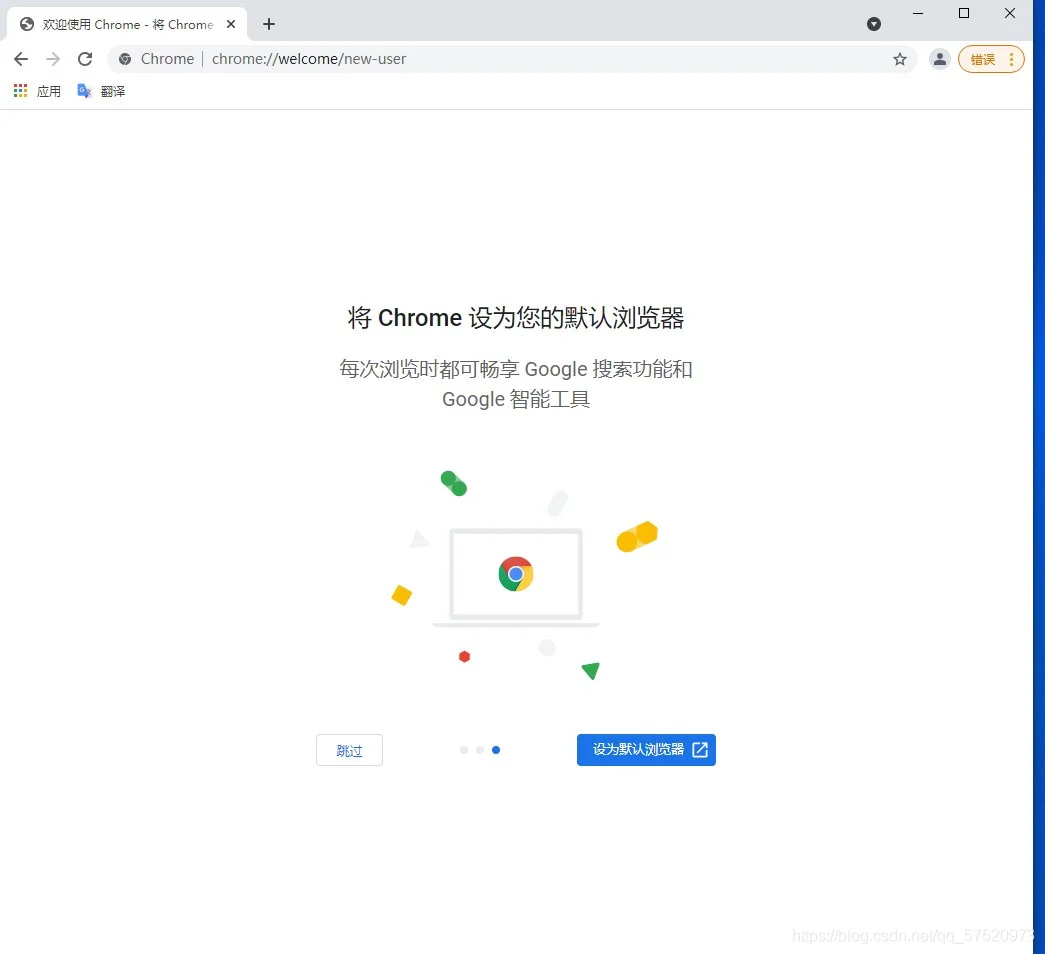Select the 欢迎使用 Chrome tab
This screenshot has height=954, width=1045.
click(127, 25)
